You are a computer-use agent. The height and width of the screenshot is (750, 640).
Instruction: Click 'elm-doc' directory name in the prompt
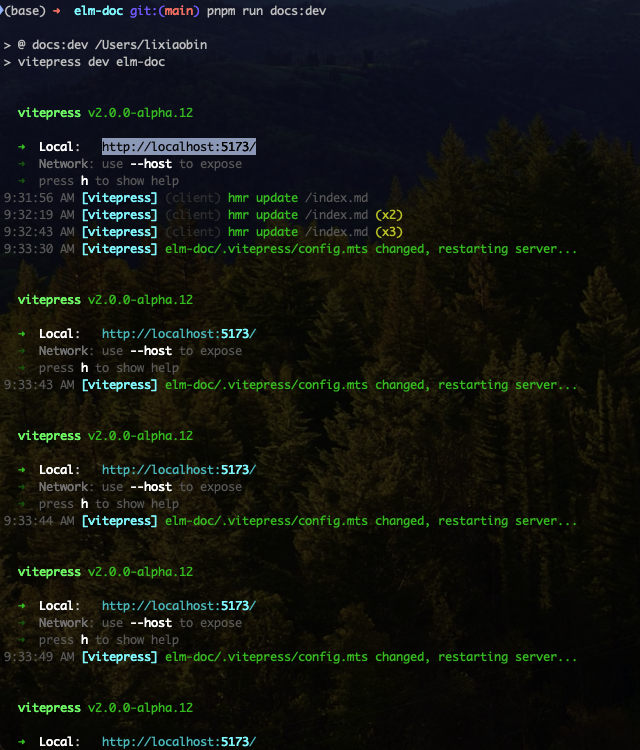[99, 11]
